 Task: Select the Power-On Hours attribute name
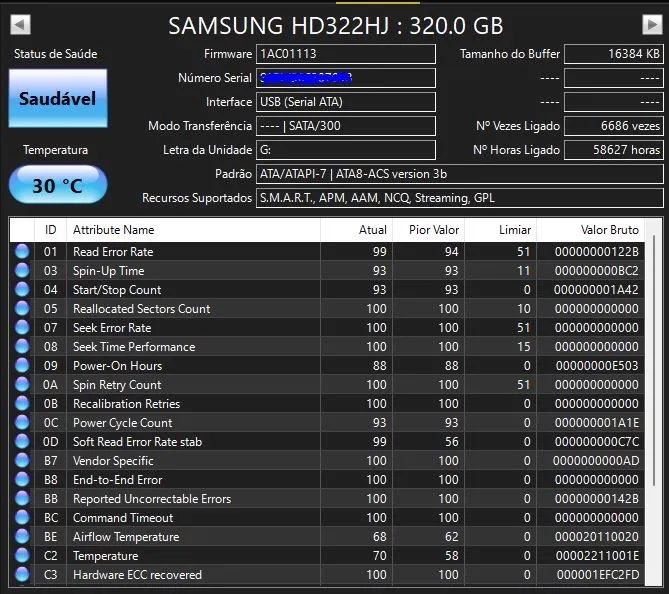click(117, 366)
